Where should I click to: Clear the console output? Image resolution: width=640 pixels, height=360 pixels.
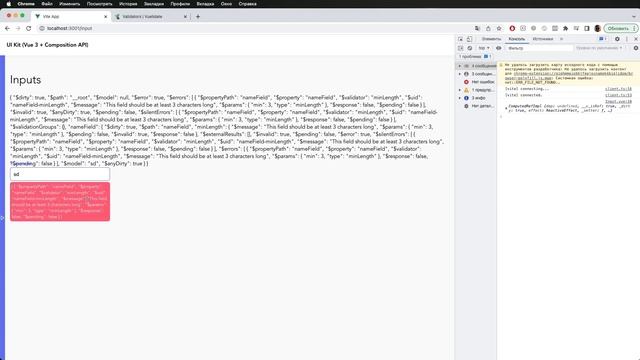[x=470, y=48]
